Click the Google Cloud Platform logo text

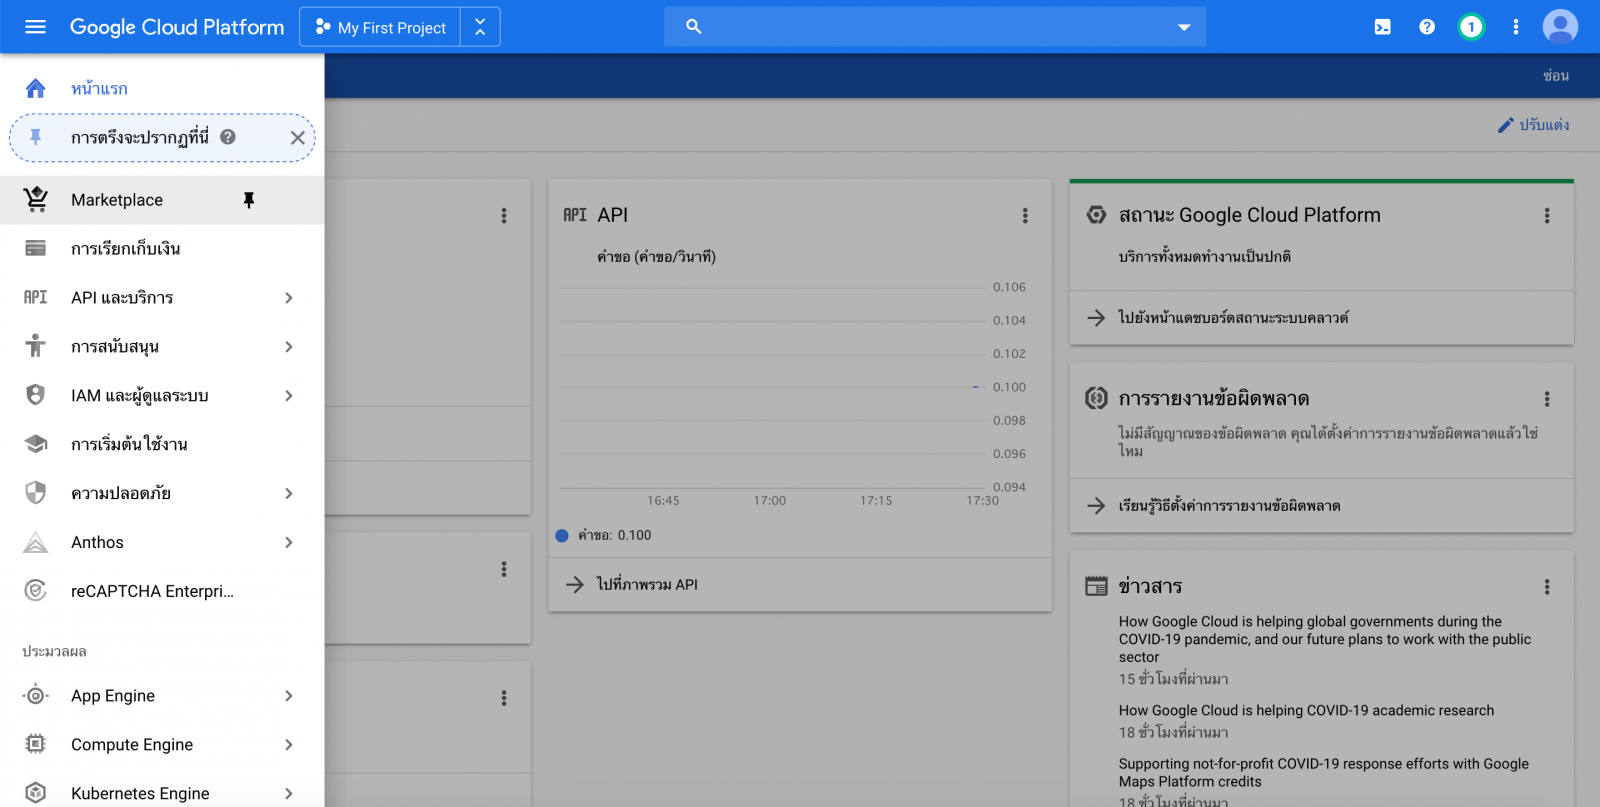coord(177,27)
